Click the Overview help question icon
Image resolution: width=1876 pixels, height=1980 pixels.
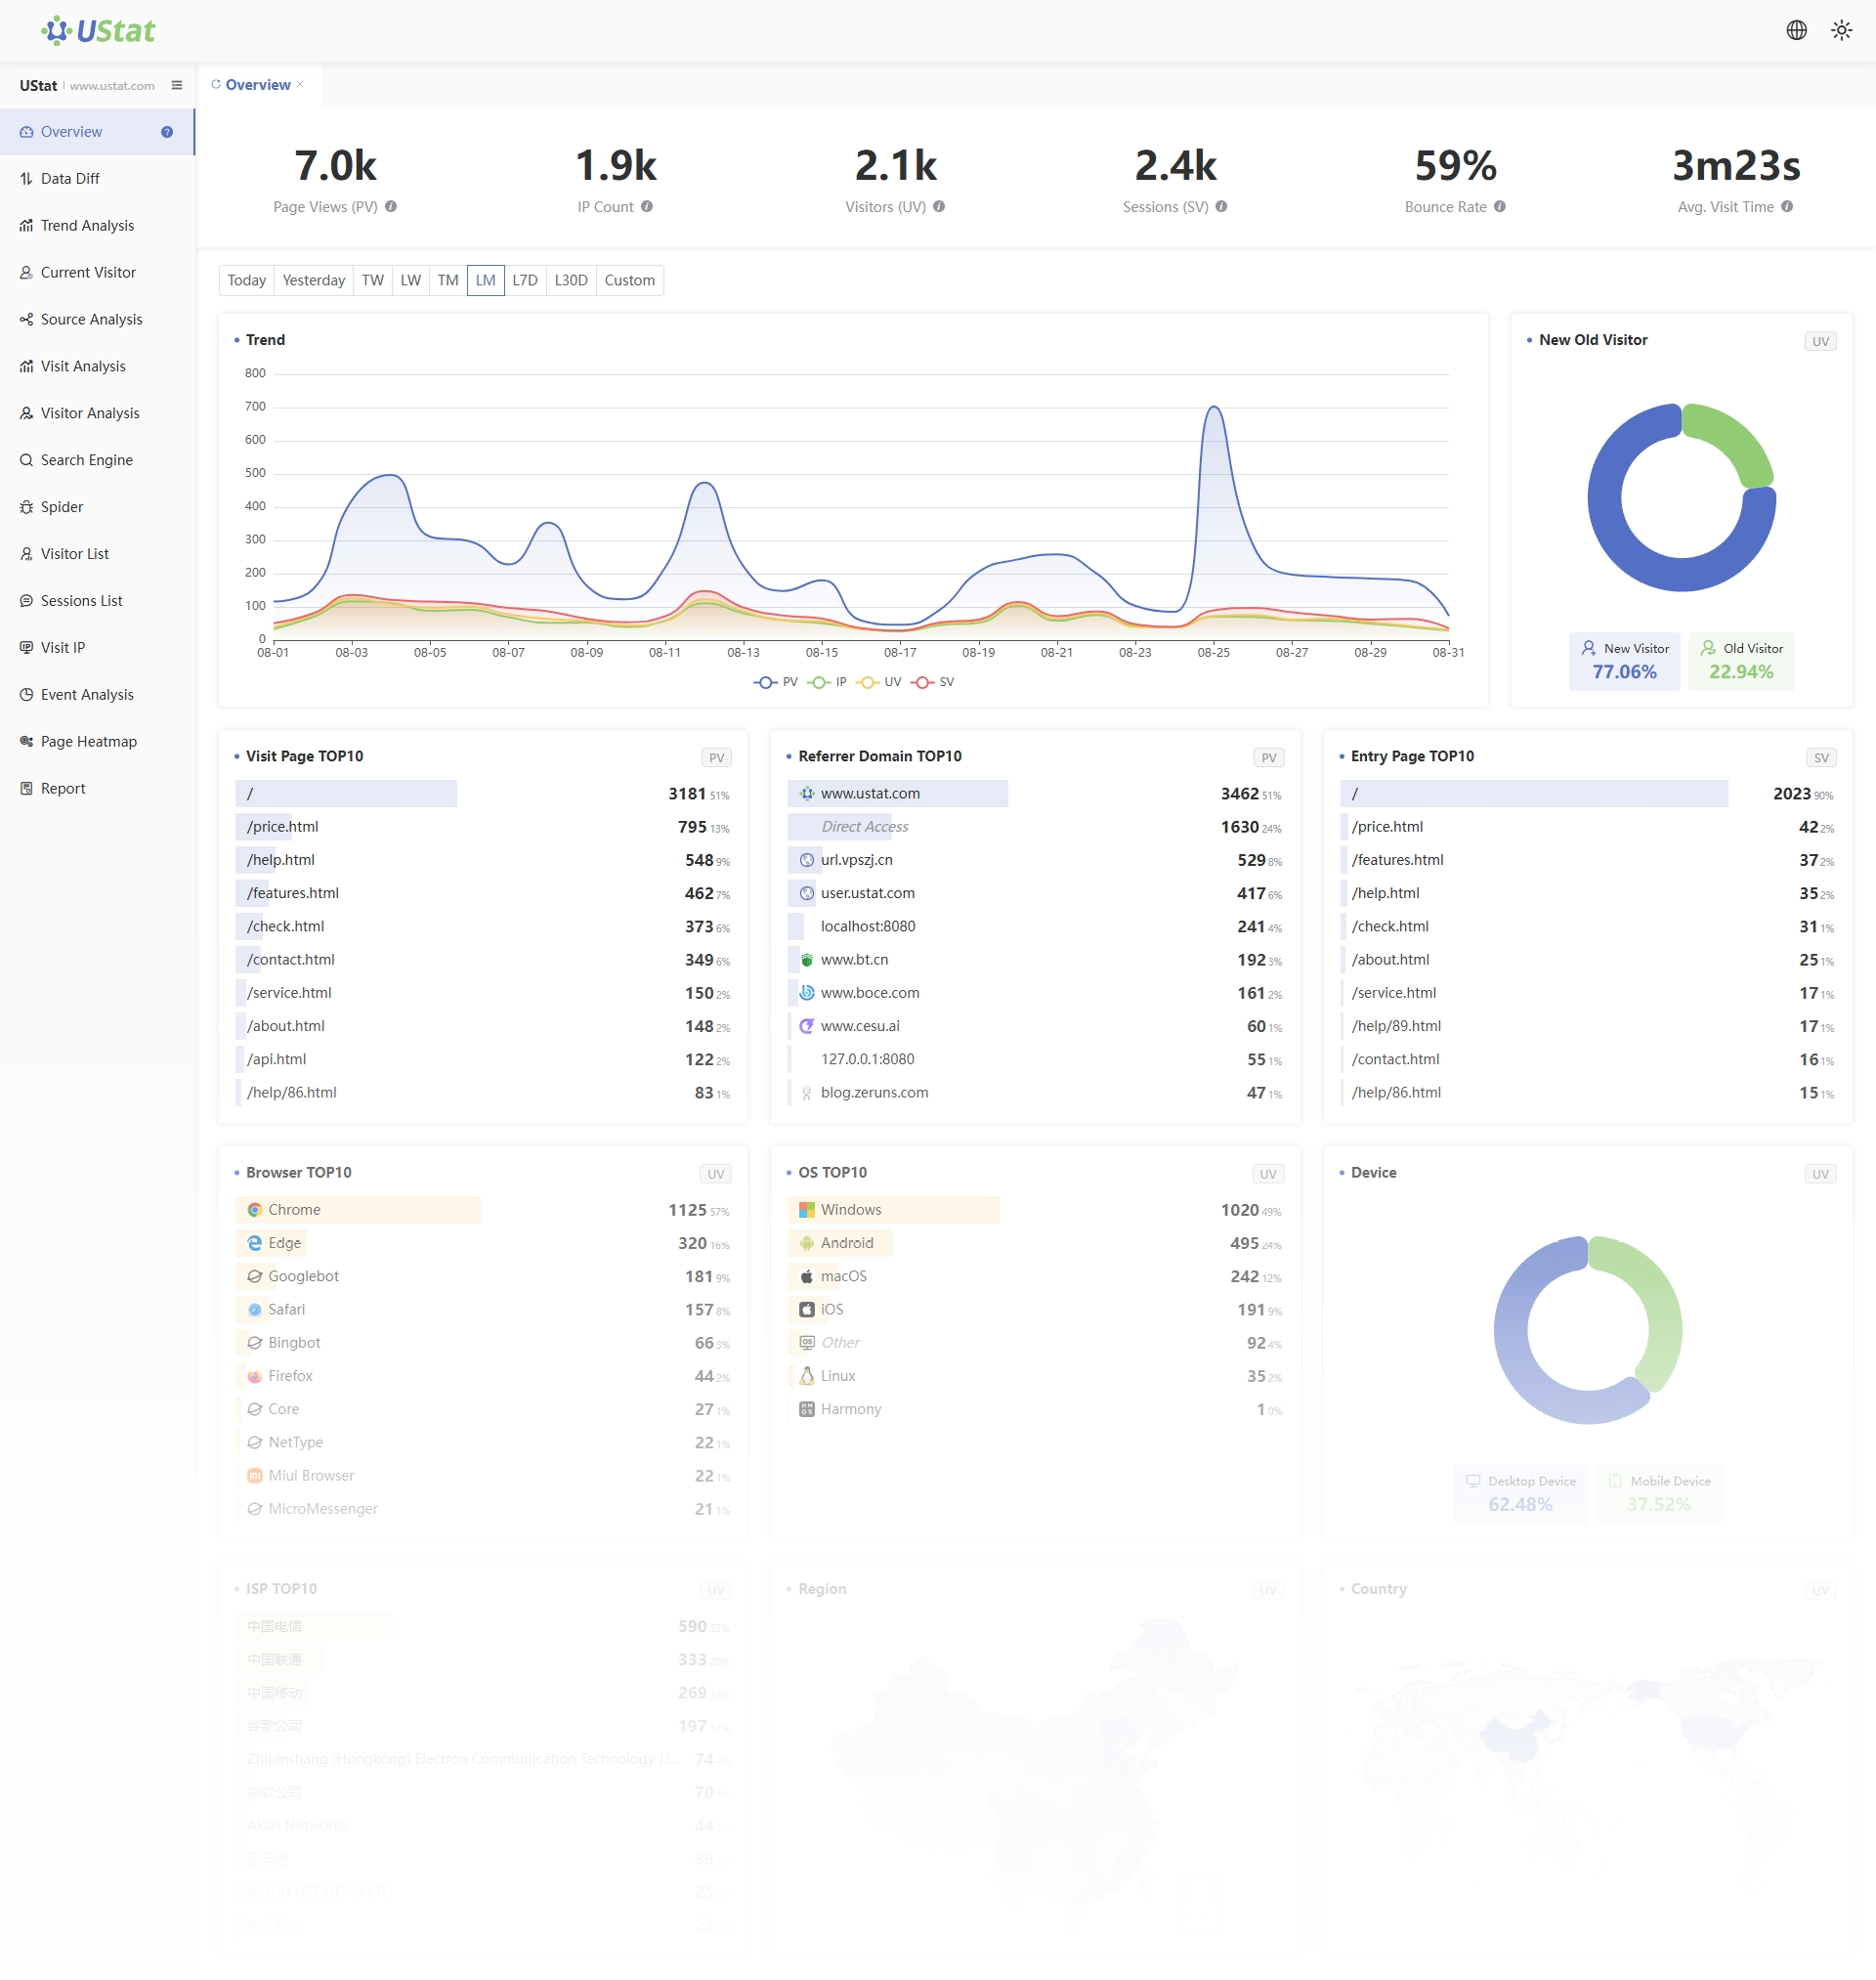pos(167,132)
